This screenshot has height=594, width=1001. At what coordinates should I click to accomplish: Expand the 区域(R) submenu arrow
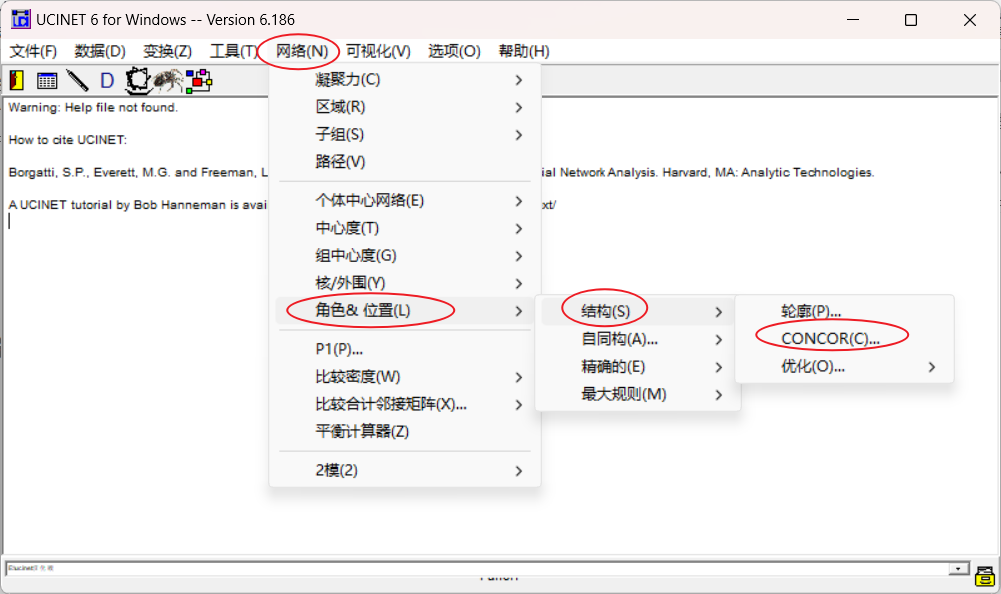click(x=519, y=107)
